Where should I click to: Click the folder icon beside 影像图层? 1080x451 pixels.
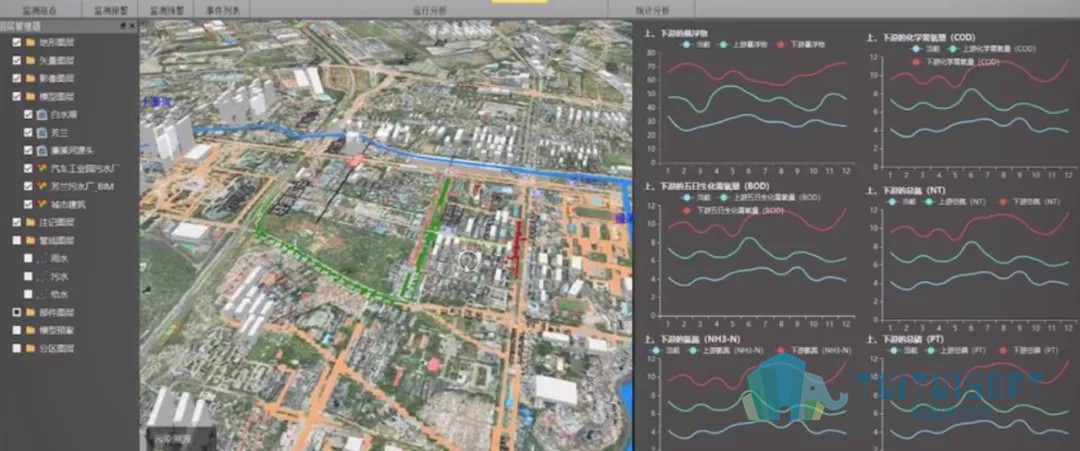tap(30, 78)
